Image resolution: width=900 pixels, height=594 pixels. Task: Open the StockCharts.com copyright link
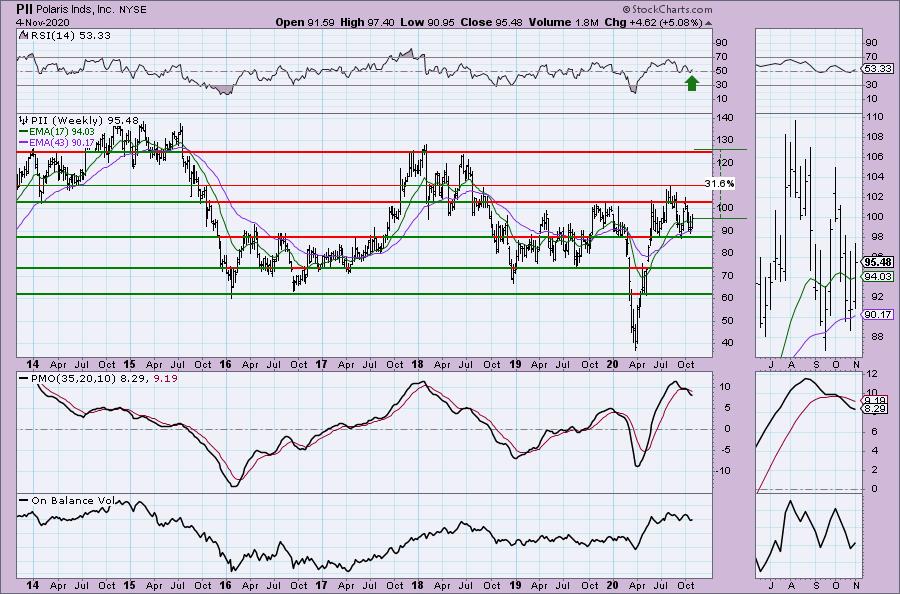(667, 10)
